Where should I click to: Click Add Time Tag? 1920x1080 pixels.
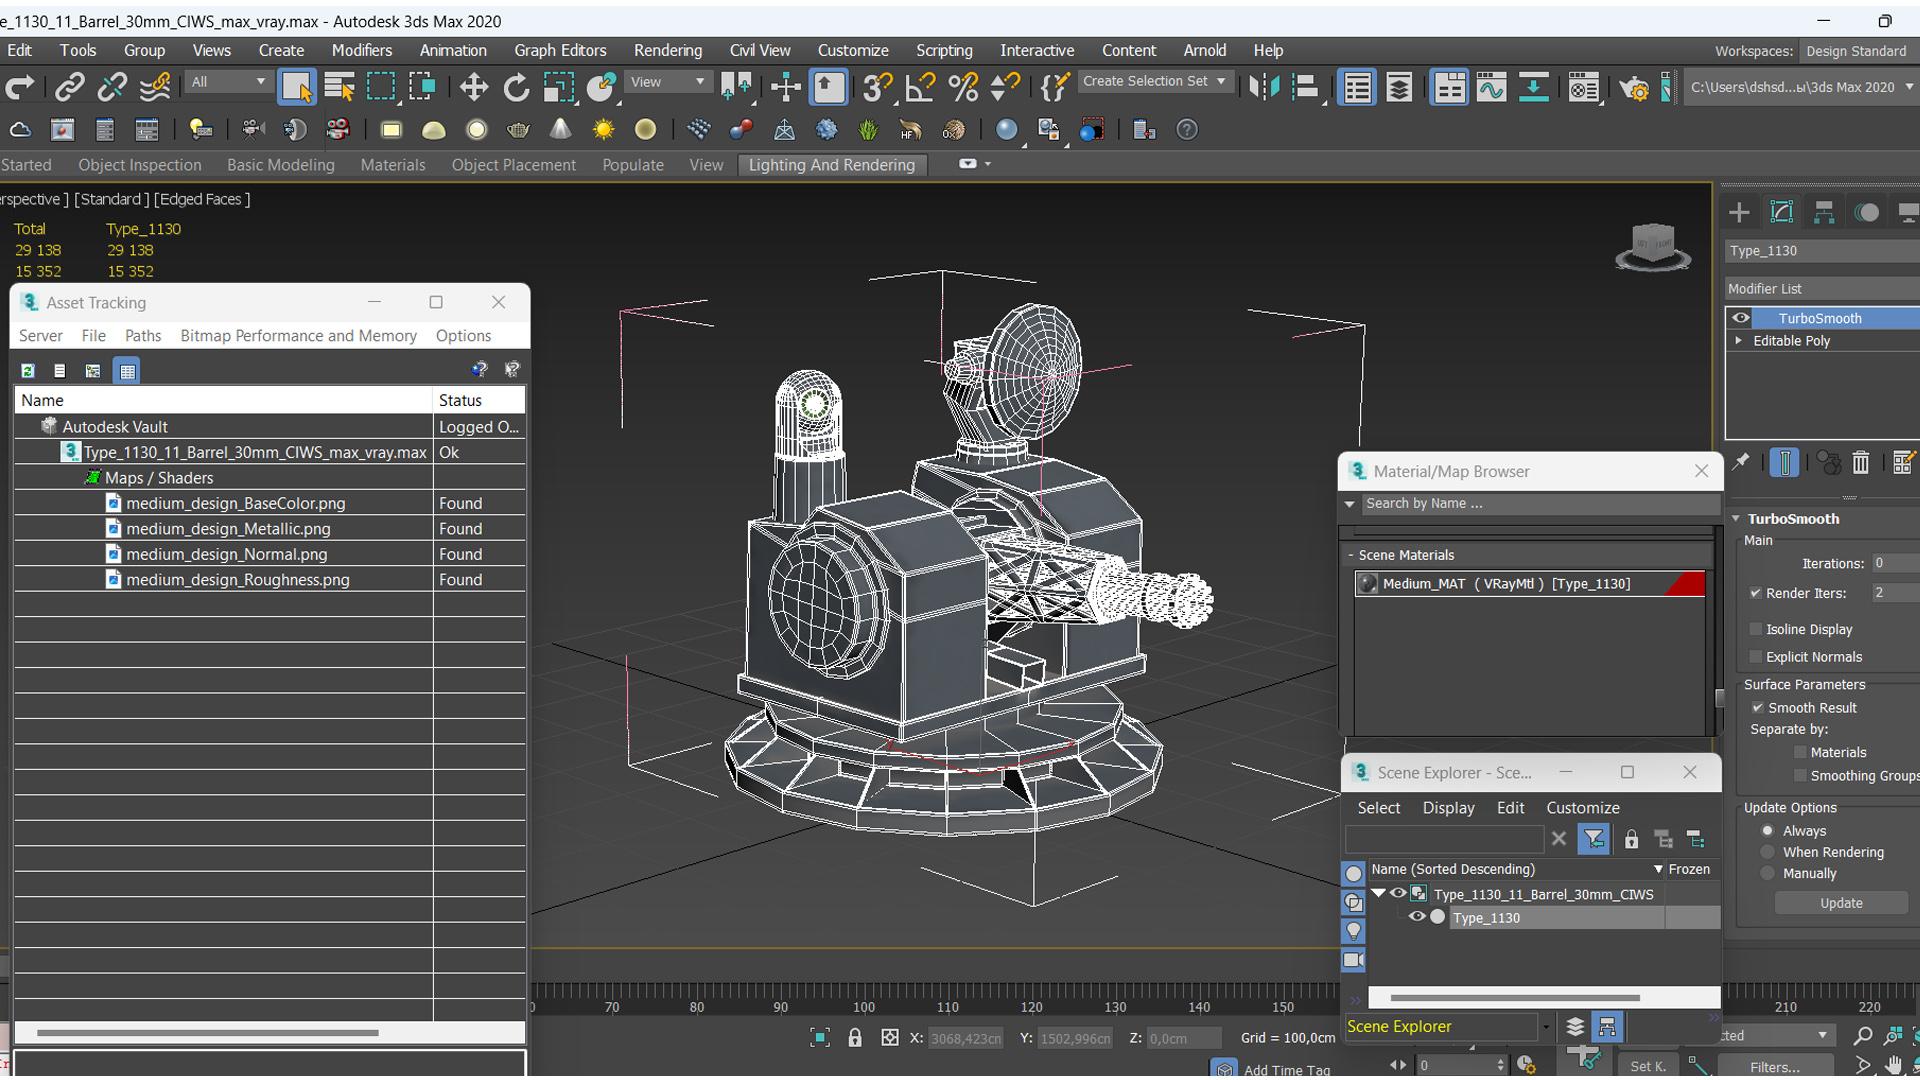(x=1287, y=1069)
